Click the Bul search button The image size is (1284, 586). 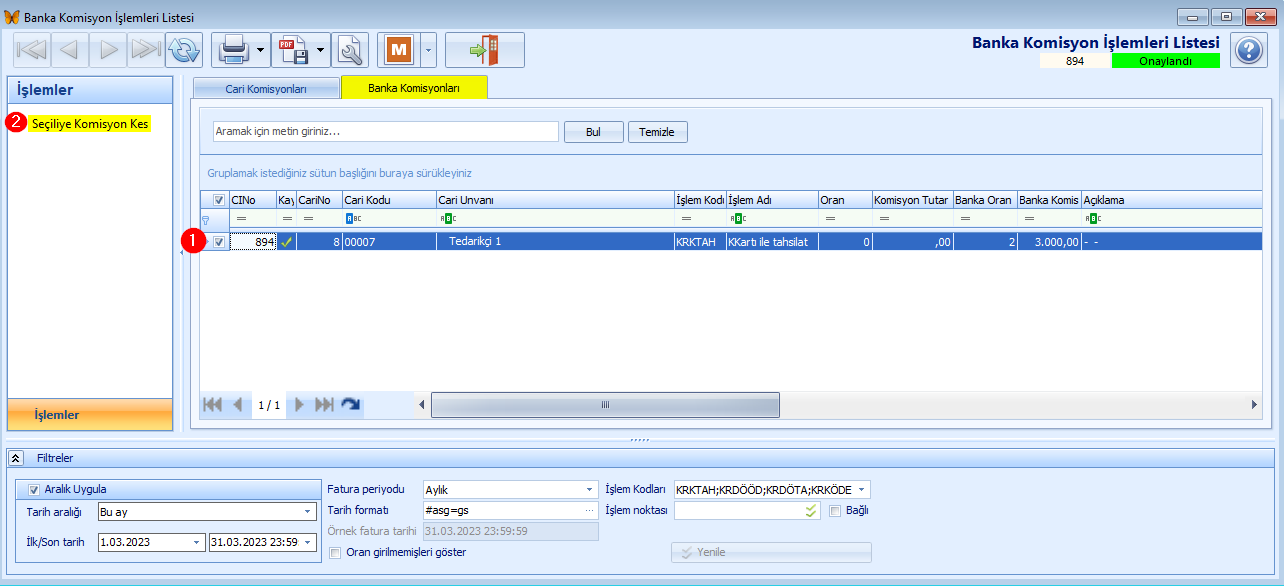point(593,132)
